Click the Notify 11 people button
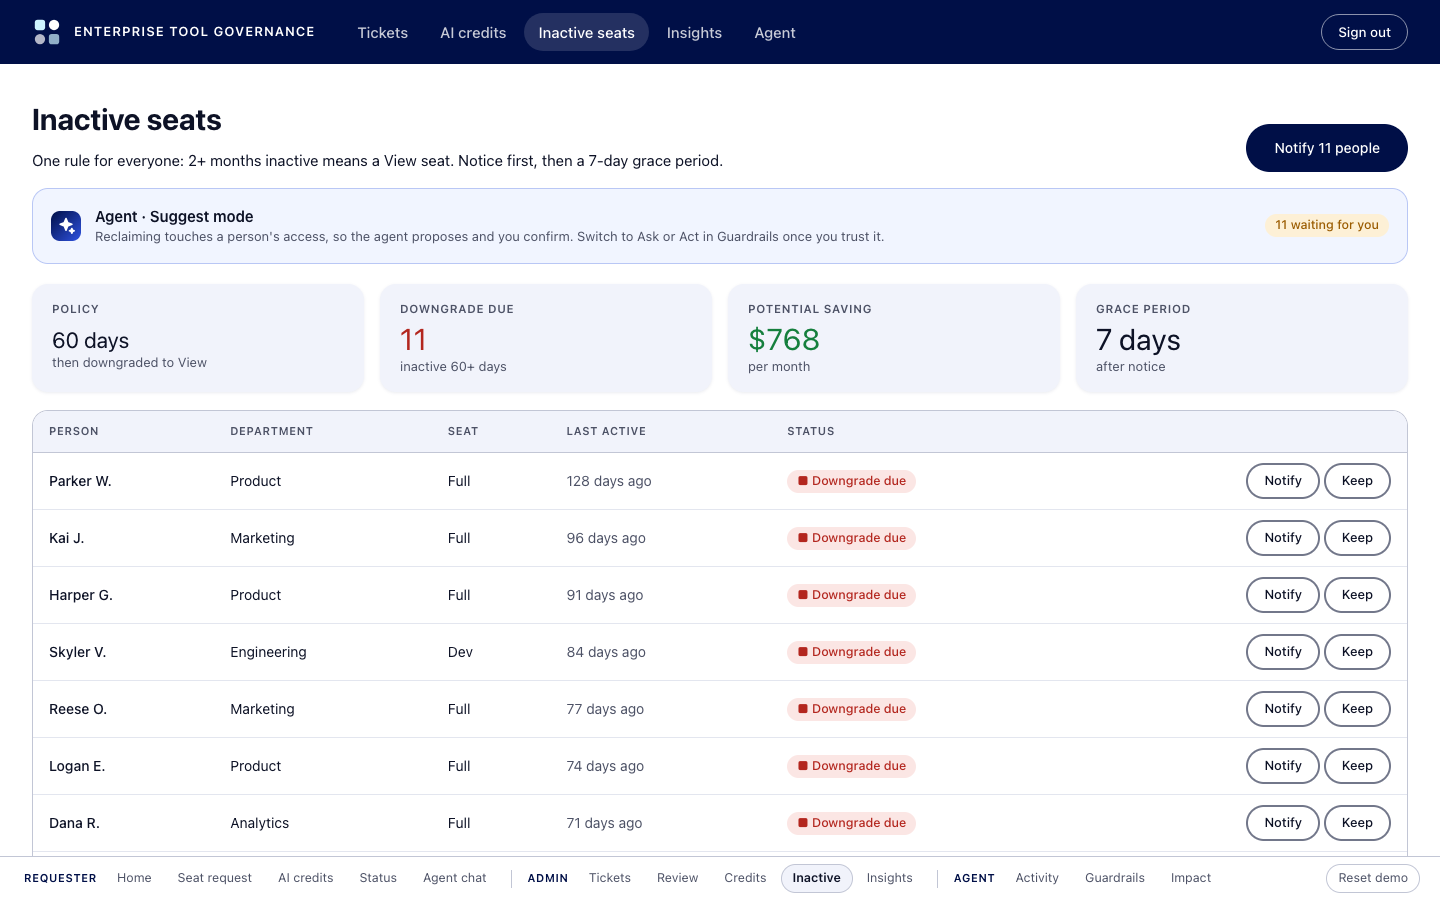This screenshot has height=900, width=1440. [1327, 148]
